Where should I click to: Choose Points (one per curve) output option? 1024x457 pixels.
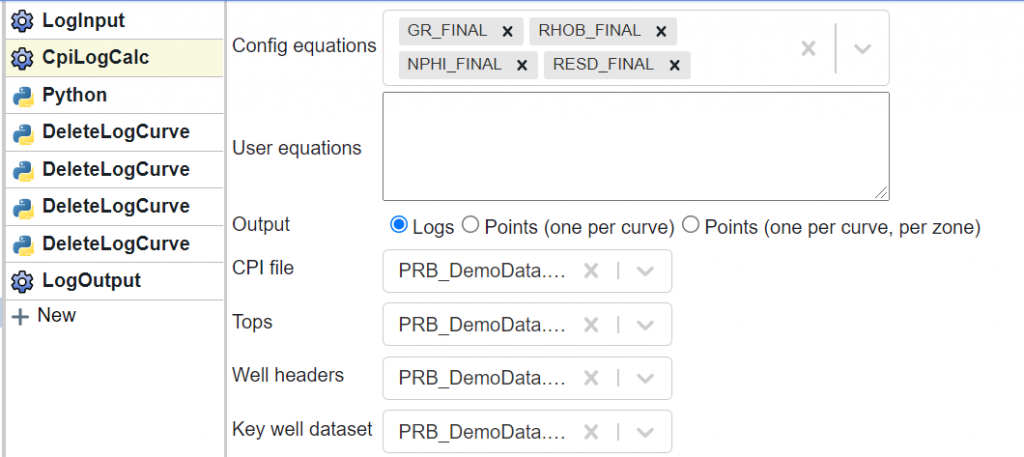coord(470,225)
